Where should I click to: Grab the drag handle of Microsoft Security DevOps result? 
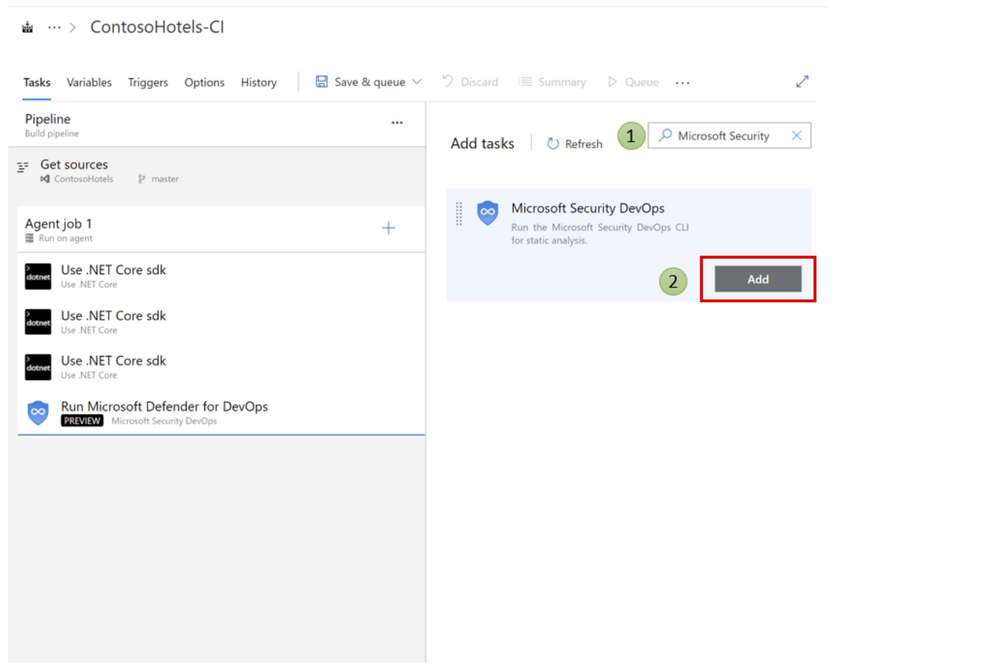pos(459,214)
